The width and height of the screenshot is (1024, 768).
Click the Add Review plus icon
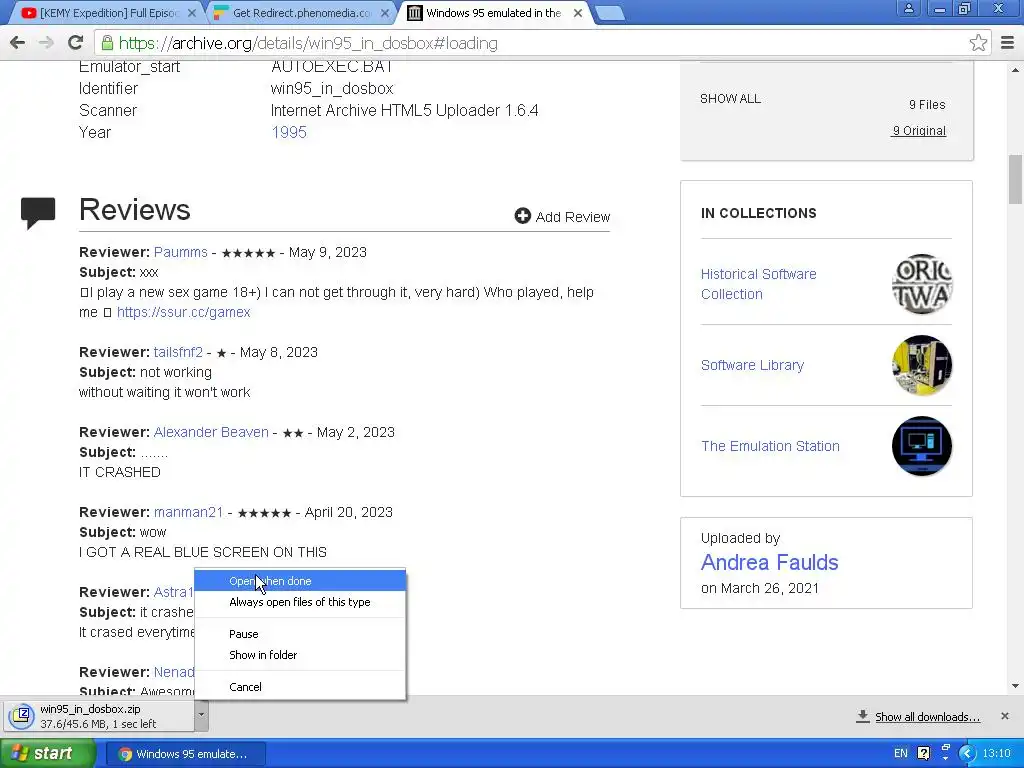tap(522, 216)
